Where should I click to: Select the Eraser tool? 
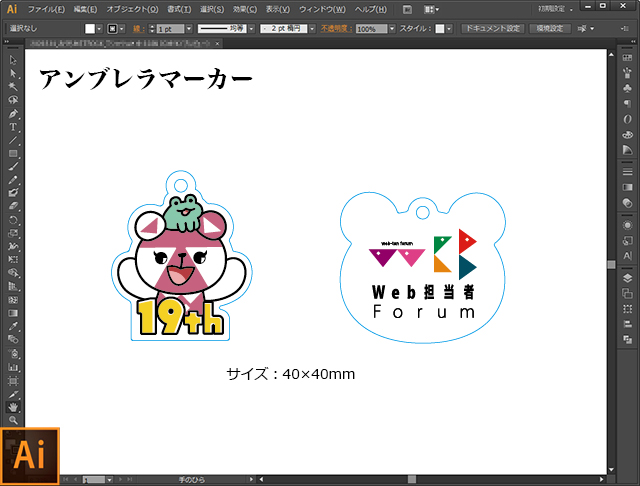click(13, 206)
